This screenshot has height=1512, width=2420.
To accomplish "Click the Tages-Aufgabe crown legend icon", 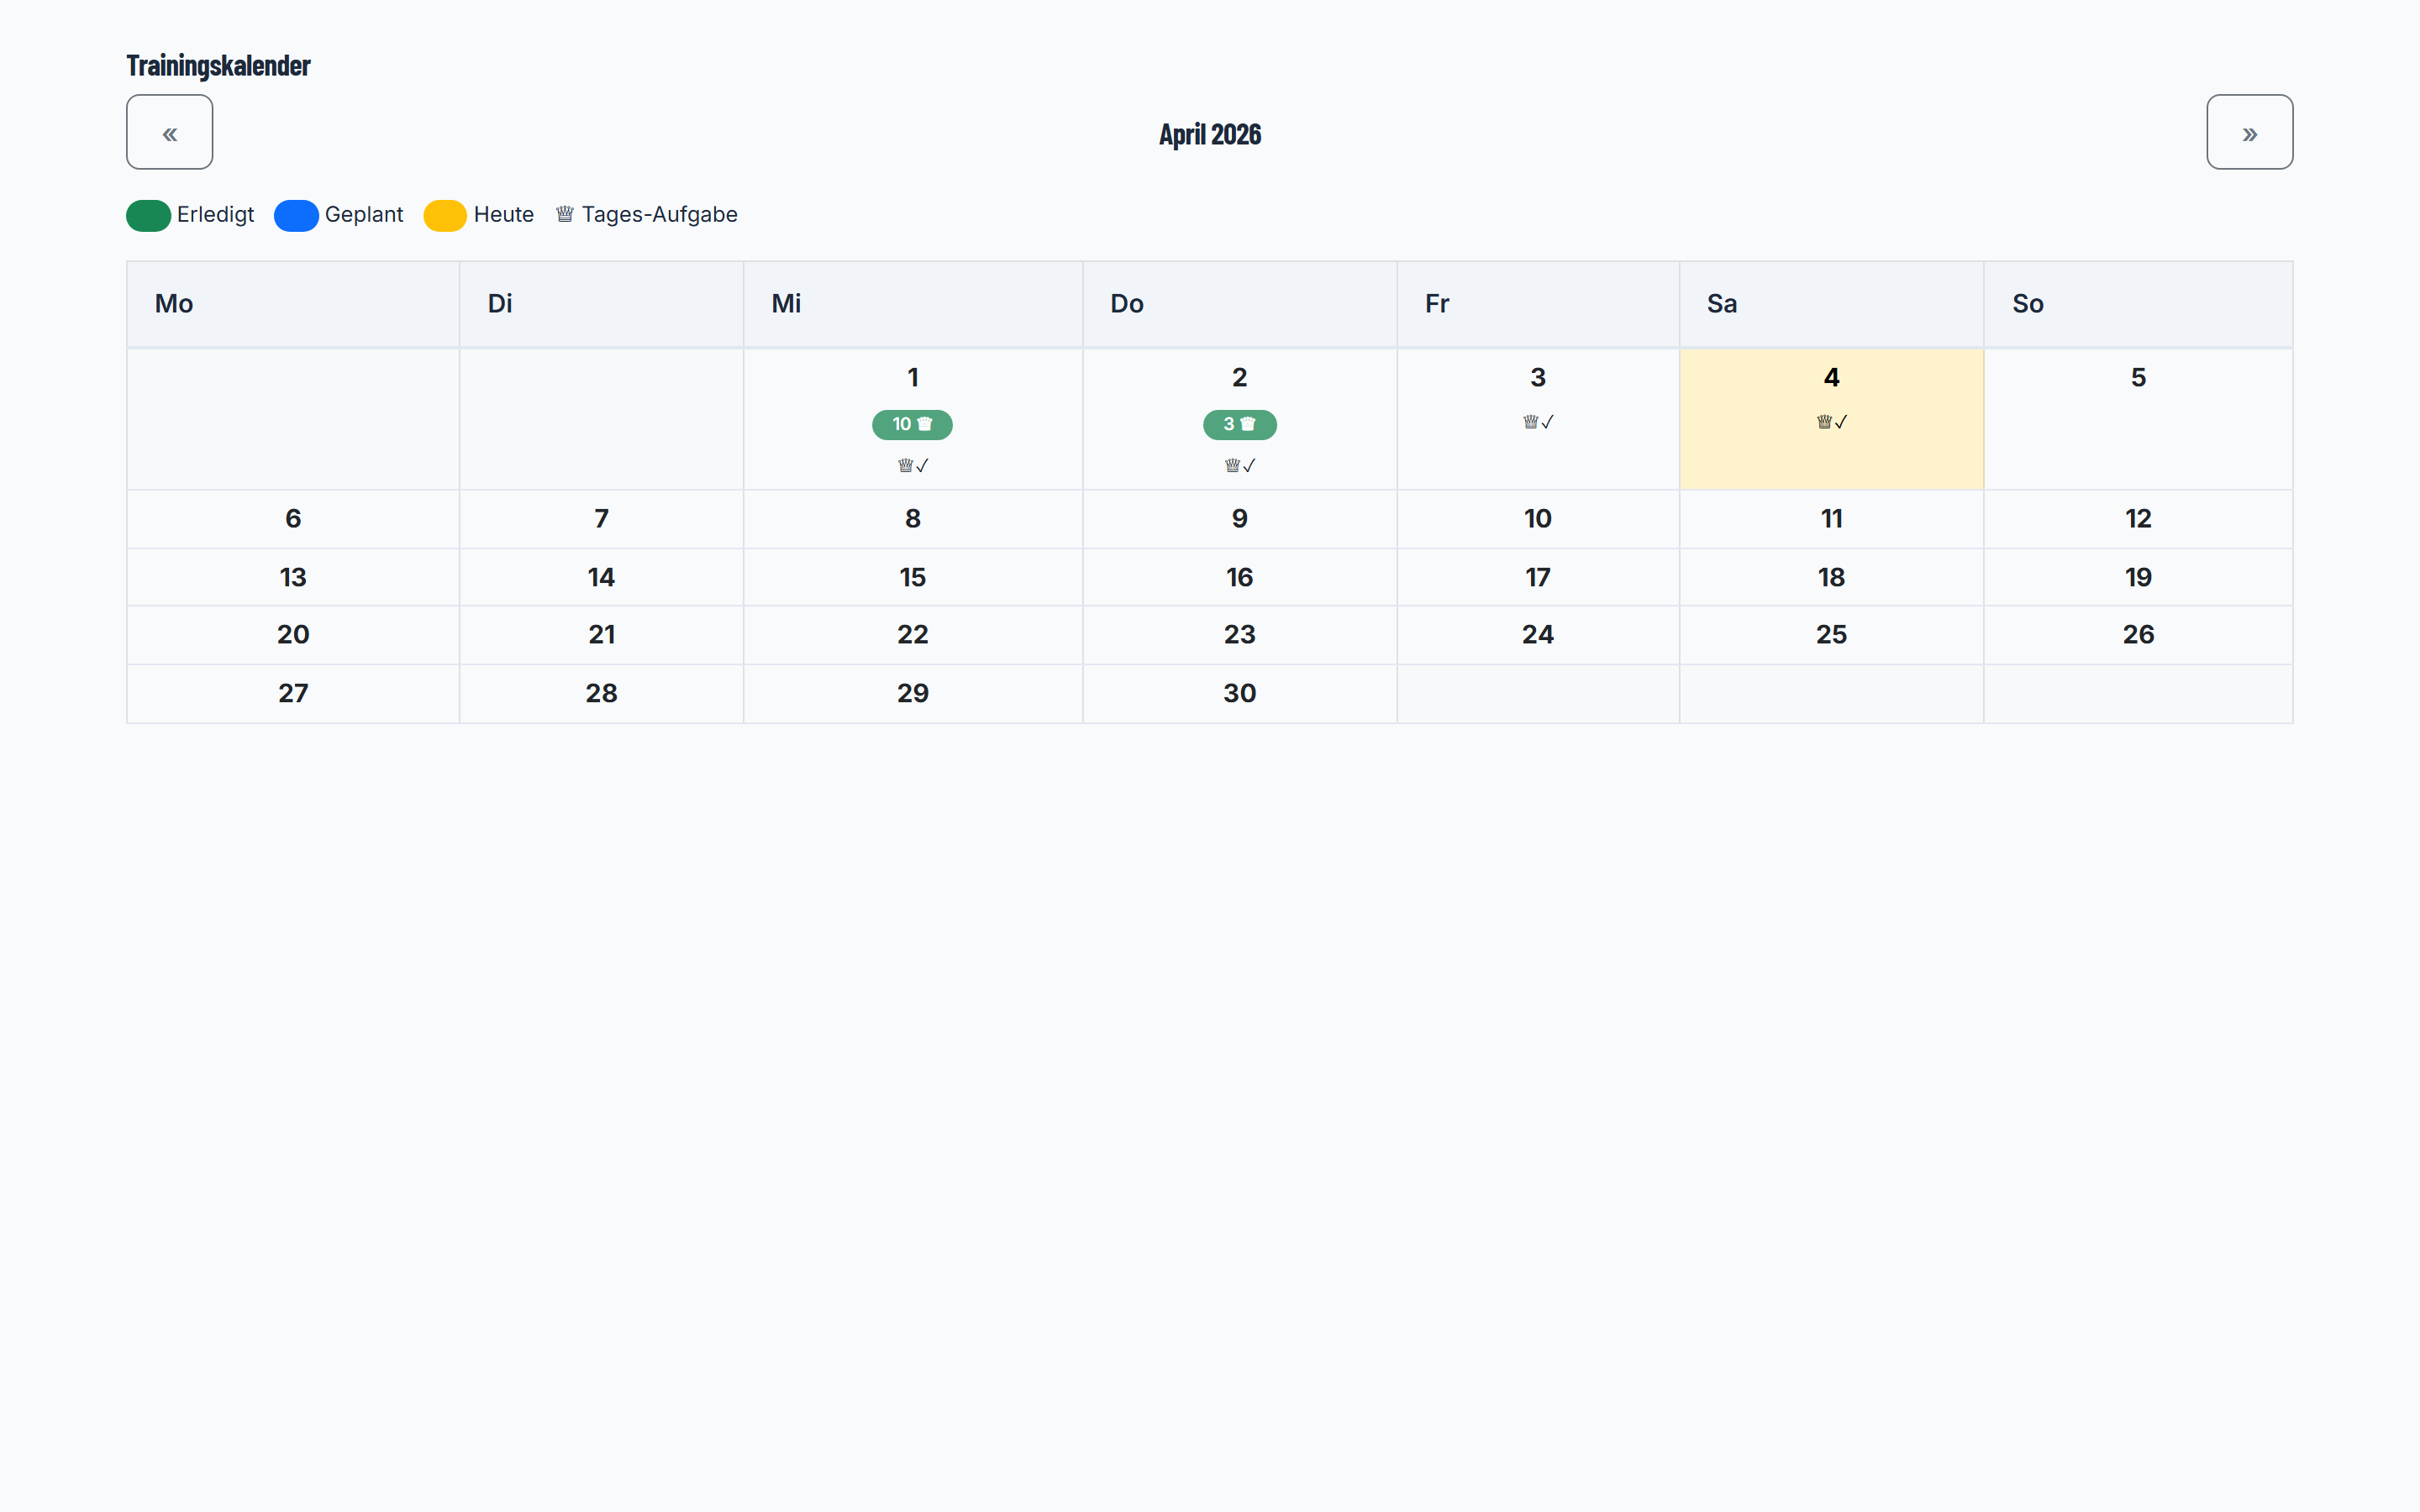I will tap(565, 214).
